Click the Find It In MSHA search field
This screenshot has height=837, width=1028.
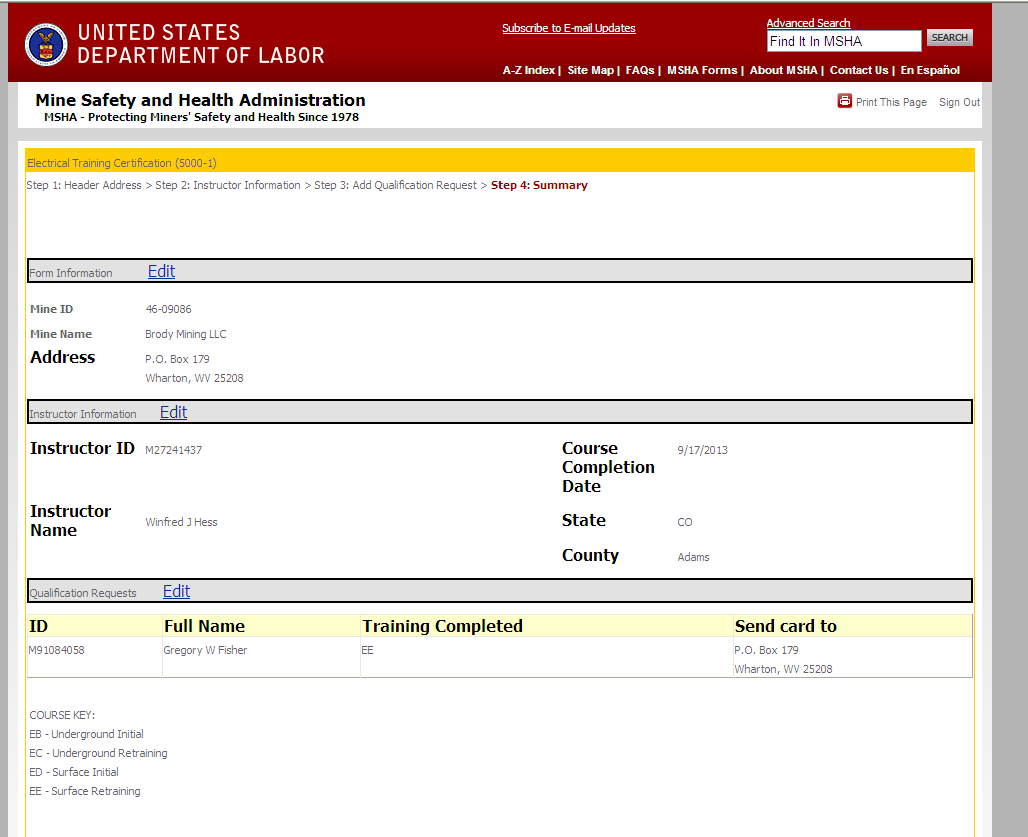coord(844,41)
